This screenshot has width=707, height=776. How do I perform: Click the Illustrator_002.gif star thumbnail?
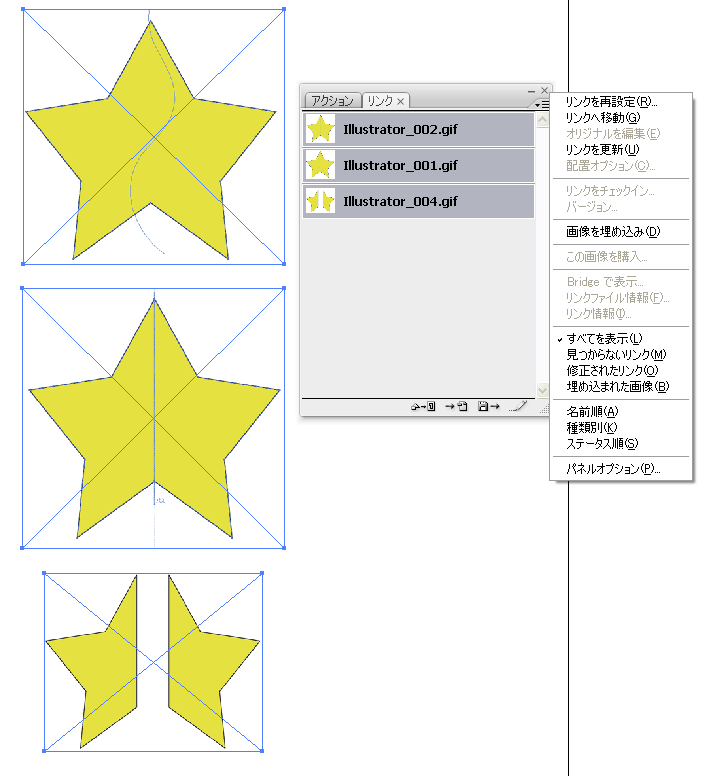(320, 129)
